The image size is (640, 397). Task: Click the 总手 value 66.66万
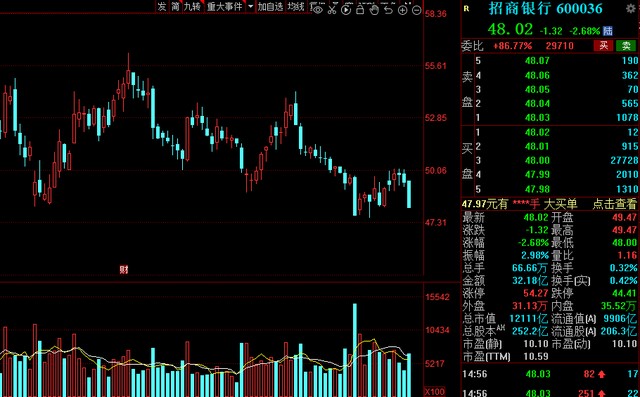click(530, 268)
